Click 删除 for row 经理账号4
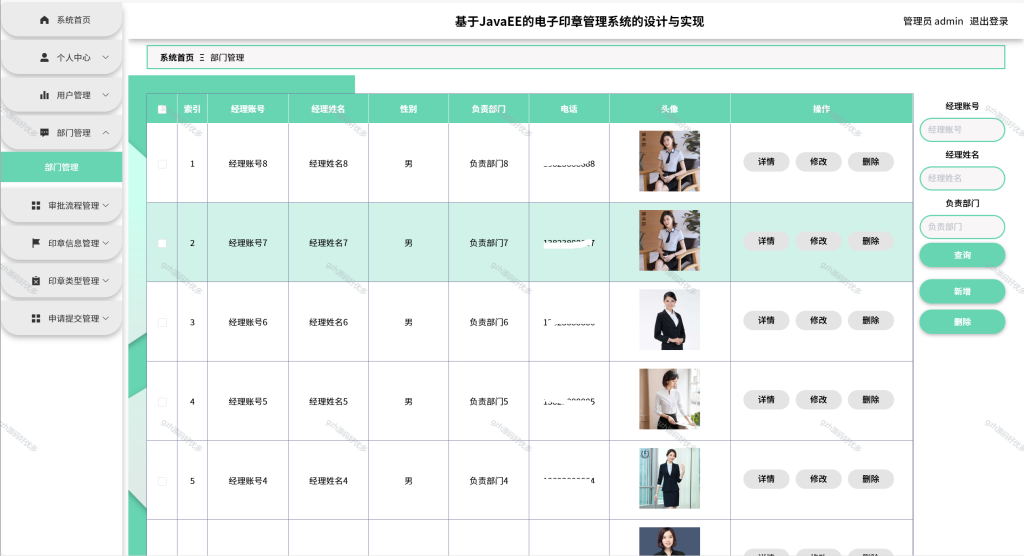The image size is (1024, 556). pyautogui.click(x=871, y=480)
